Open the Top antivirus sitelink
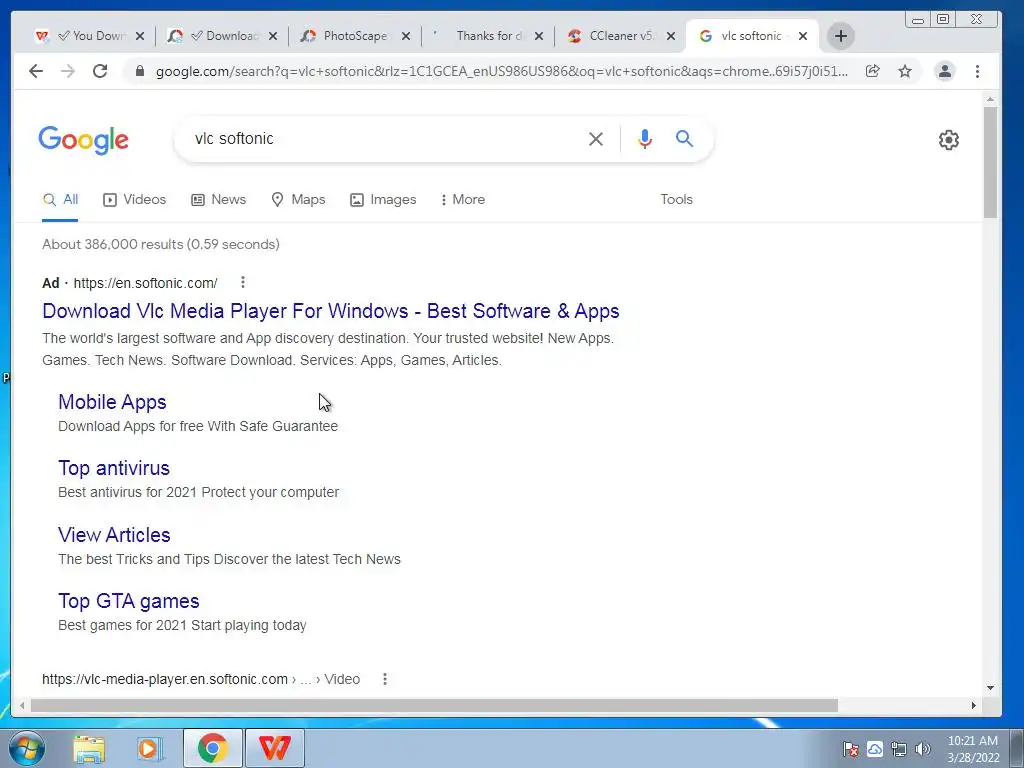The width and height of the screenshot is (1024, 768). pyautogui.click(x=114, y=468)
